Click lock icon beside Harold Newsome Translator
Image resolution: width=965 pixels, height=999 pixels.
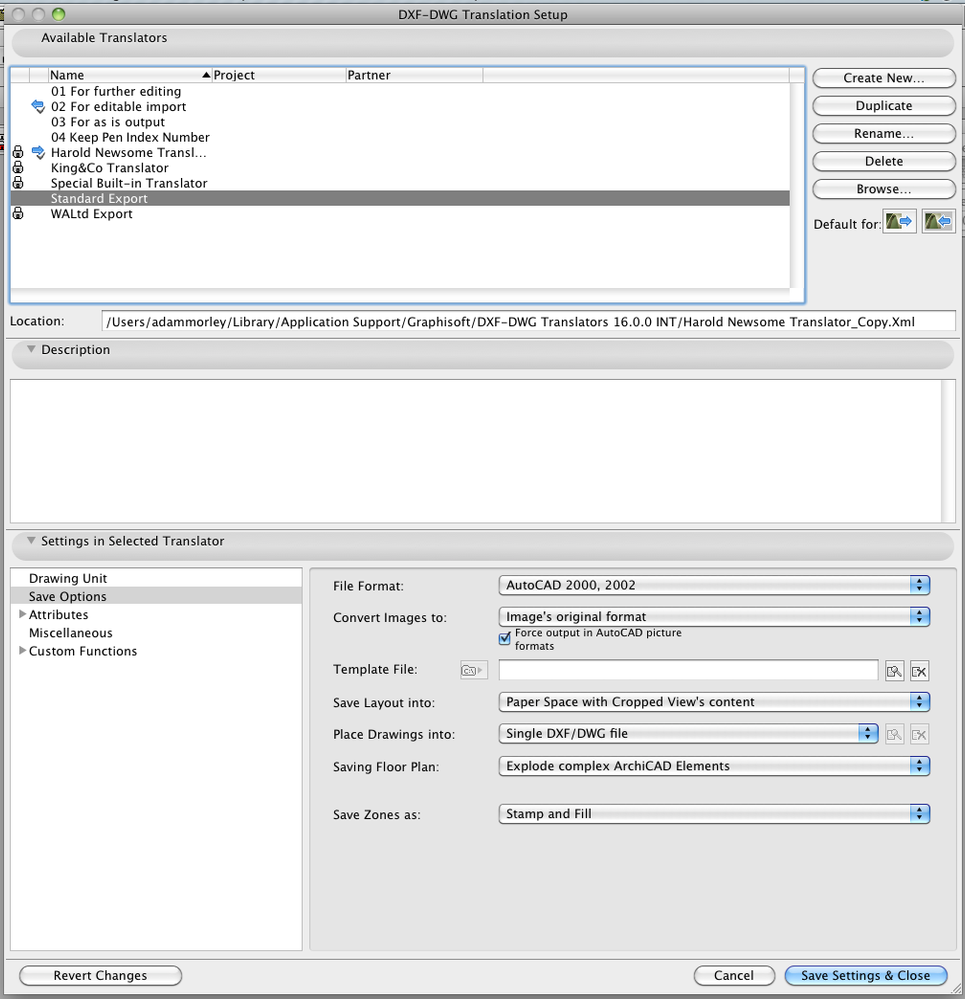pyautogui.click(x=18, y=152)
